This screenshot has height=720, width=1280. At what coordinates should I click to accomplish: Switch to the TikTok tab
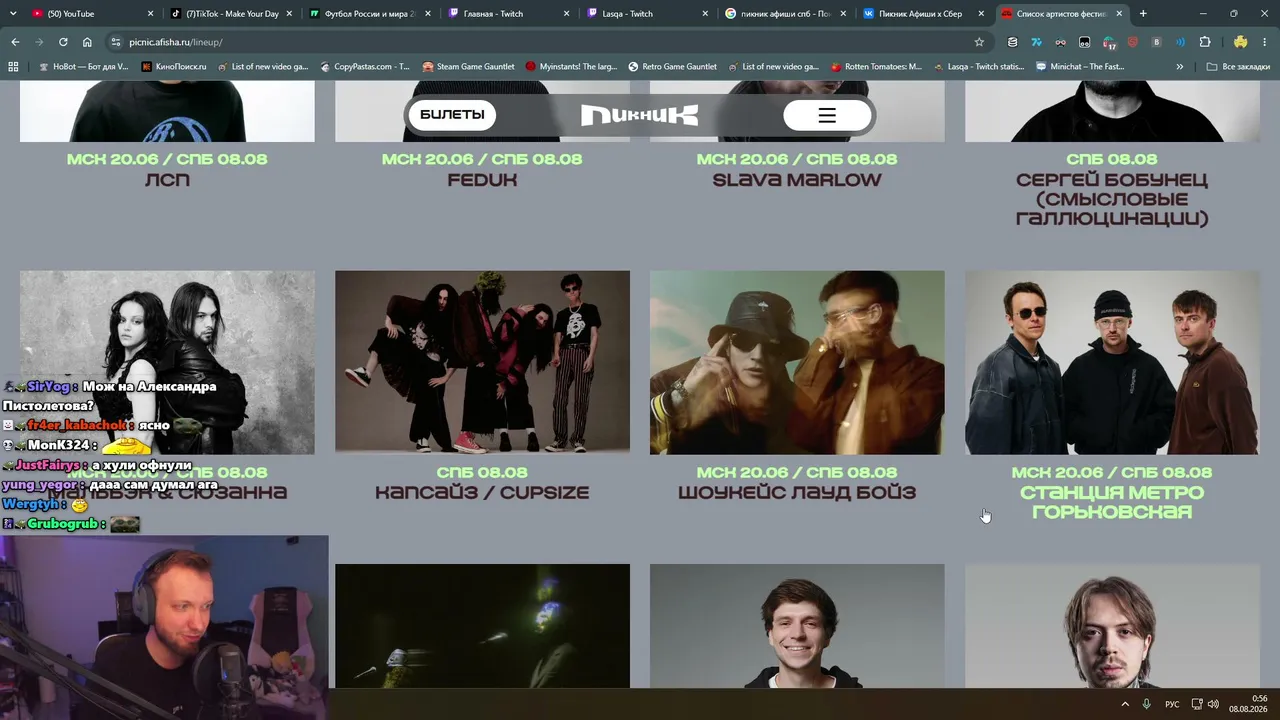tap(229, 14)
